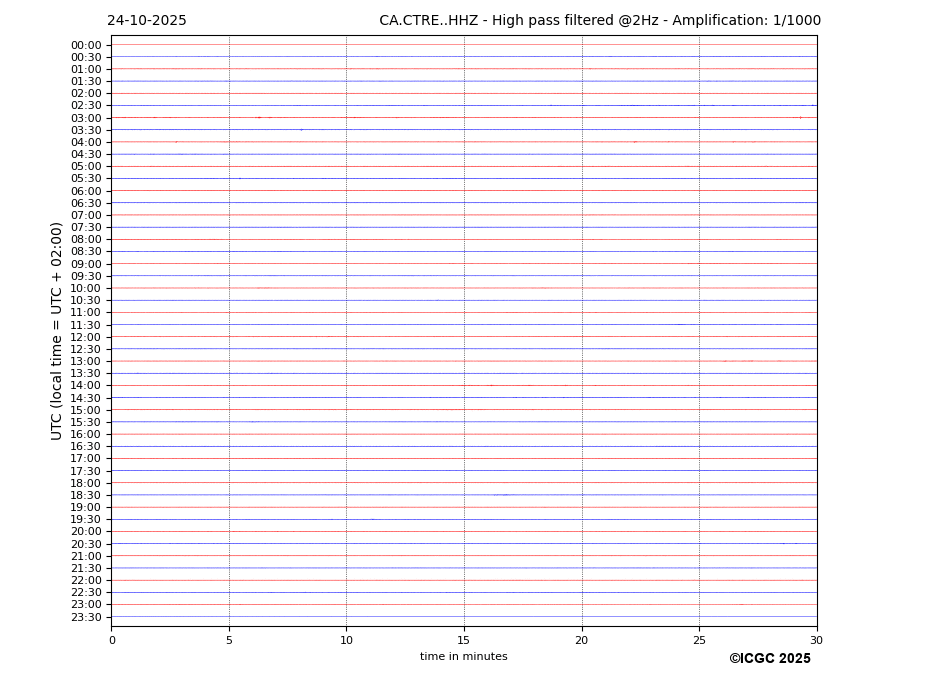This screenshot has width=927, height=696.
Task: Select the 18:30 time row label
Action: [x=86, y=495]
